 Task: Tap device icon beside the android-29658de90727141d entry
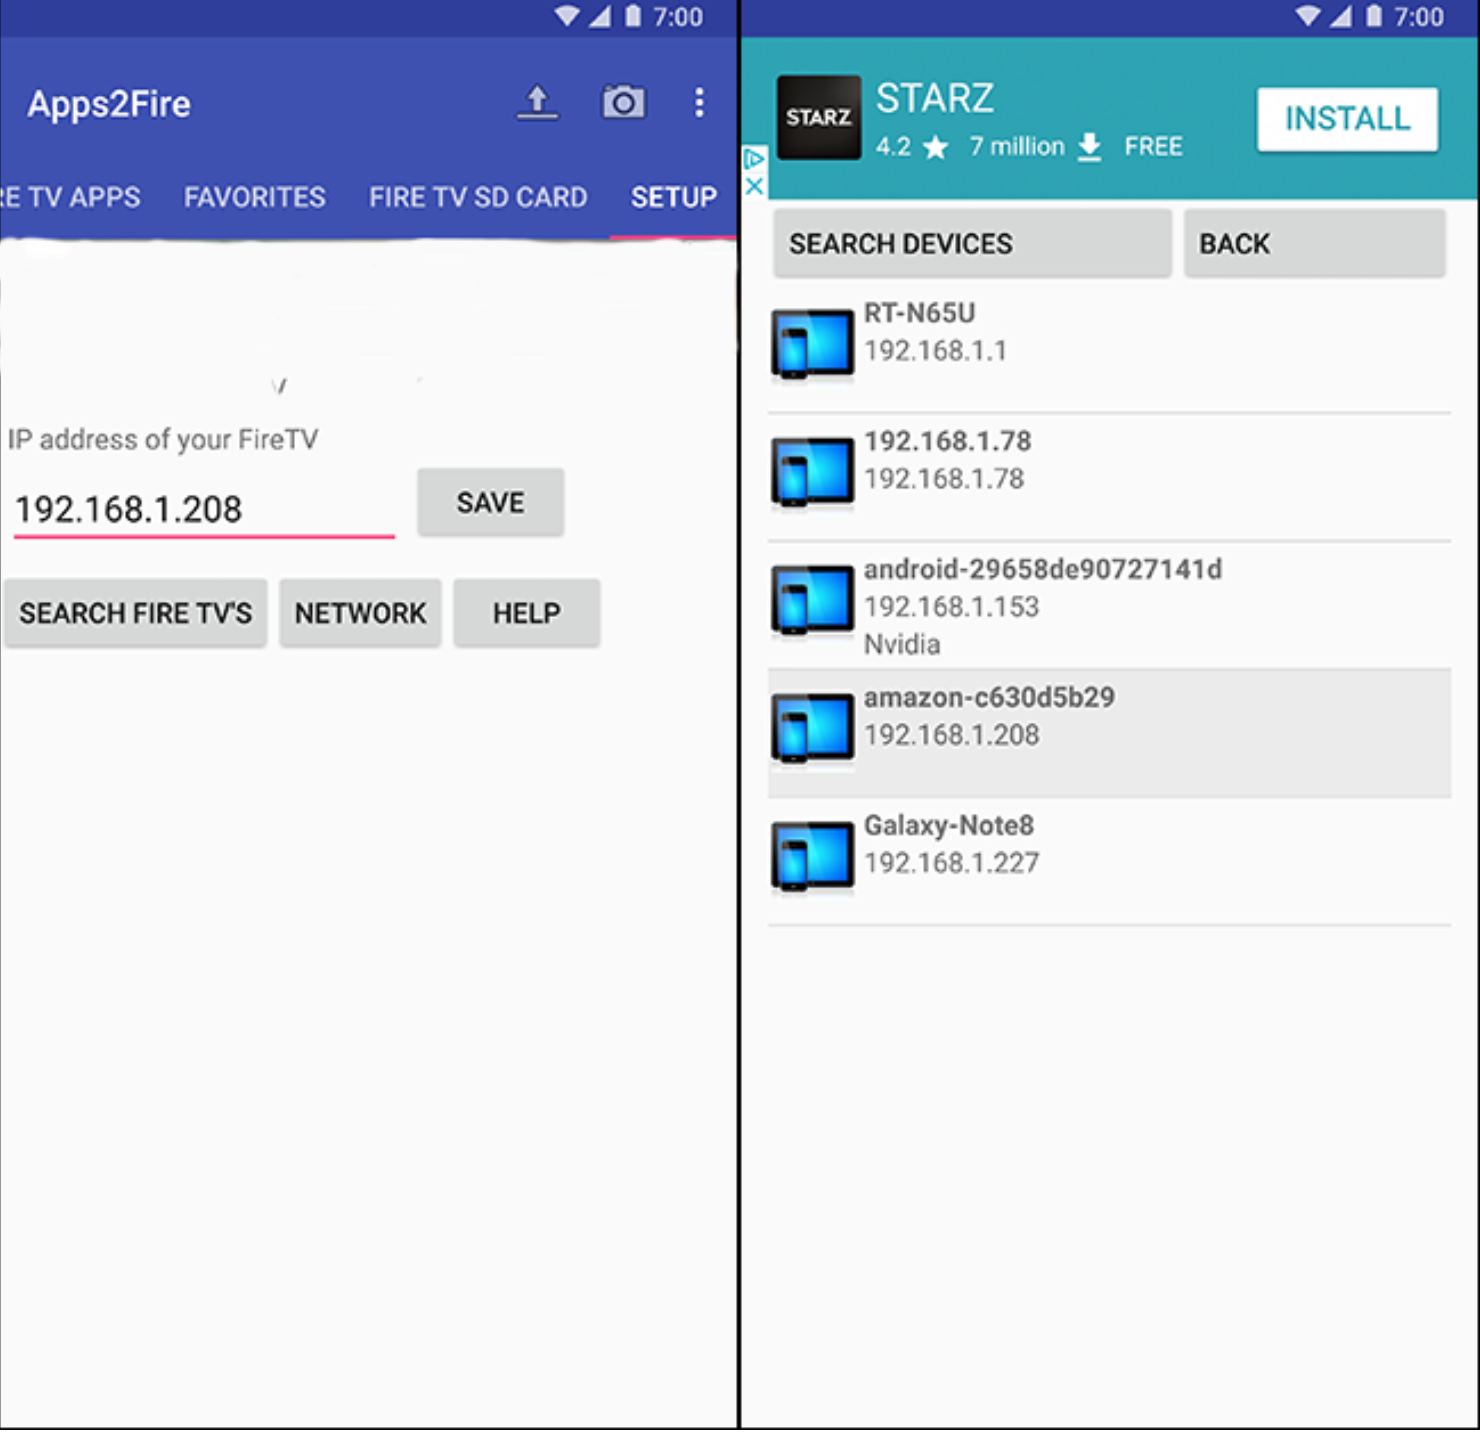pyautogui.click(x=812, y=600)
